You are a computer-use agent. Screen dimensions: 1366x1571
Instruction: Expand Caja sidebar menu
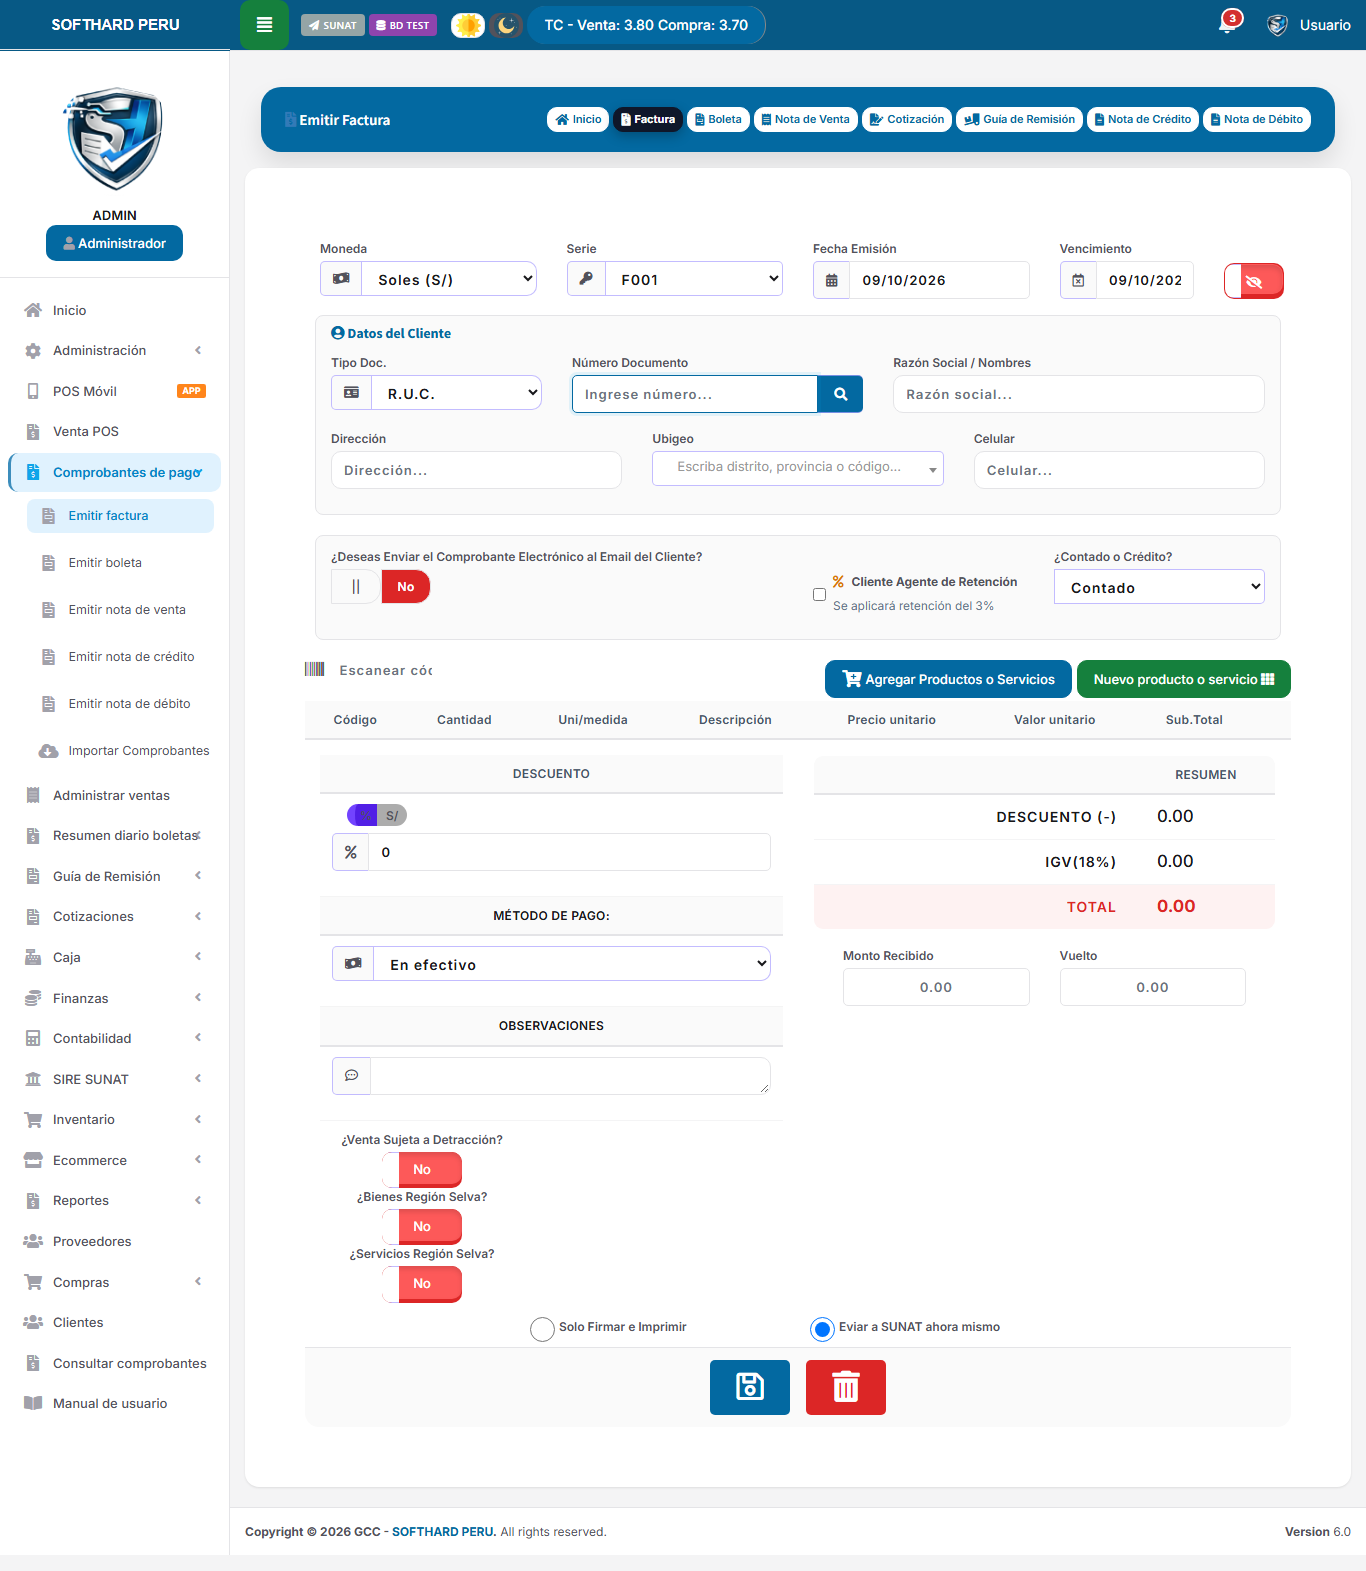pyautogui.click(x=115, y=957)
